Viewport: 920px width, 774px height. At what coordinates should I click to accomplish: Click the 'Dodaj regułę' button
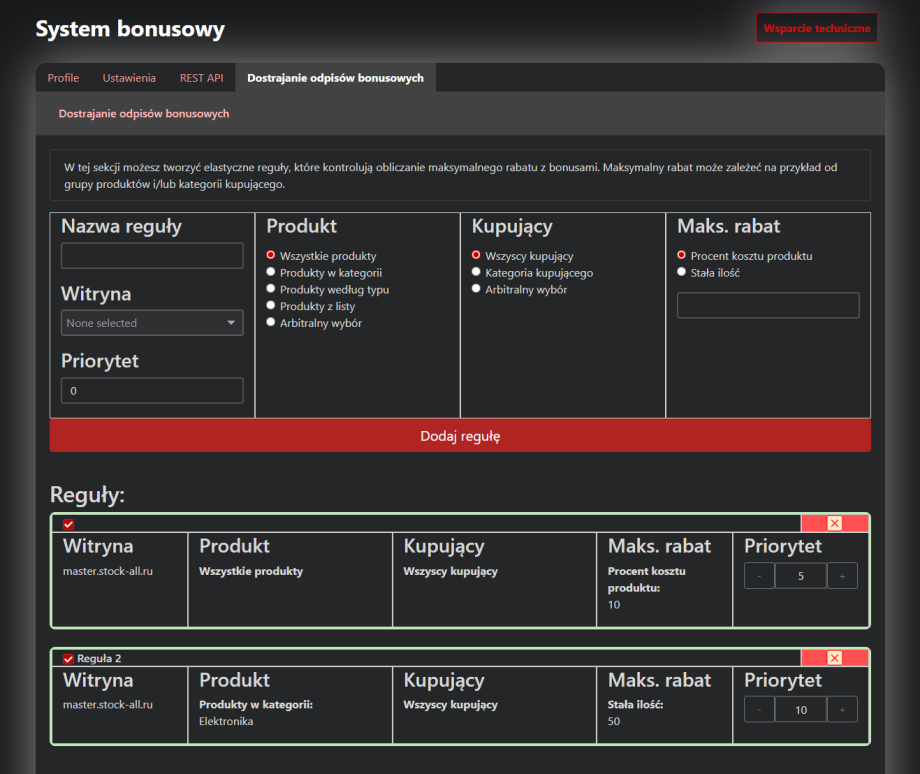pyautogui.click(x=460, y=436)
